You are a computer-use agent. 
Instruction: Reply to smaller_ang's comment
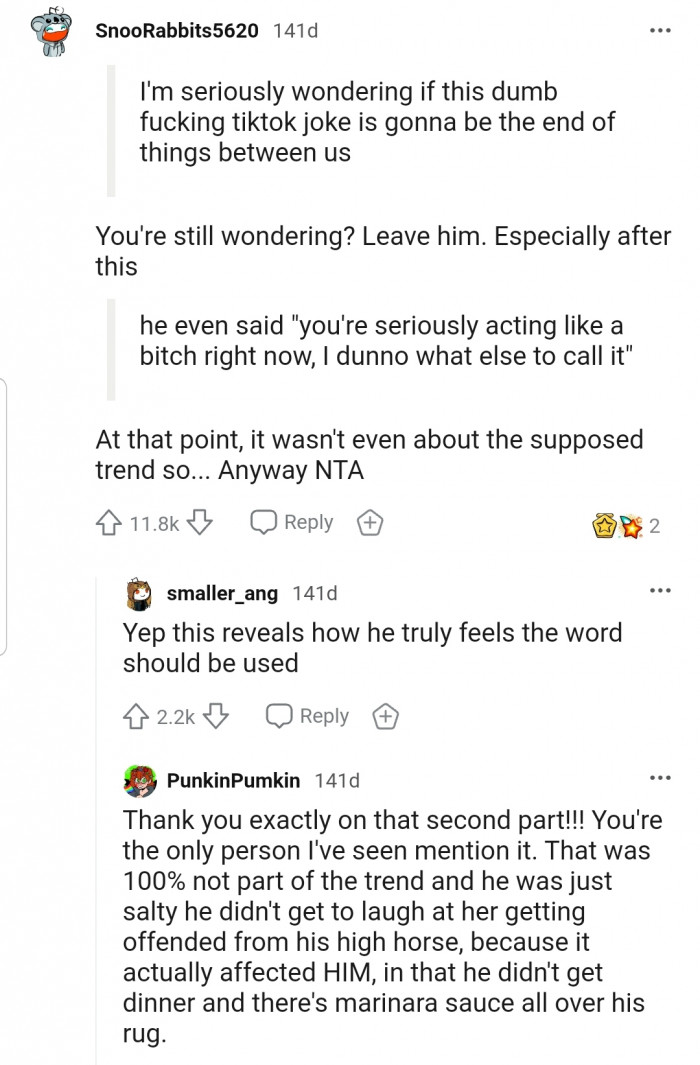(x=308, y=716)
